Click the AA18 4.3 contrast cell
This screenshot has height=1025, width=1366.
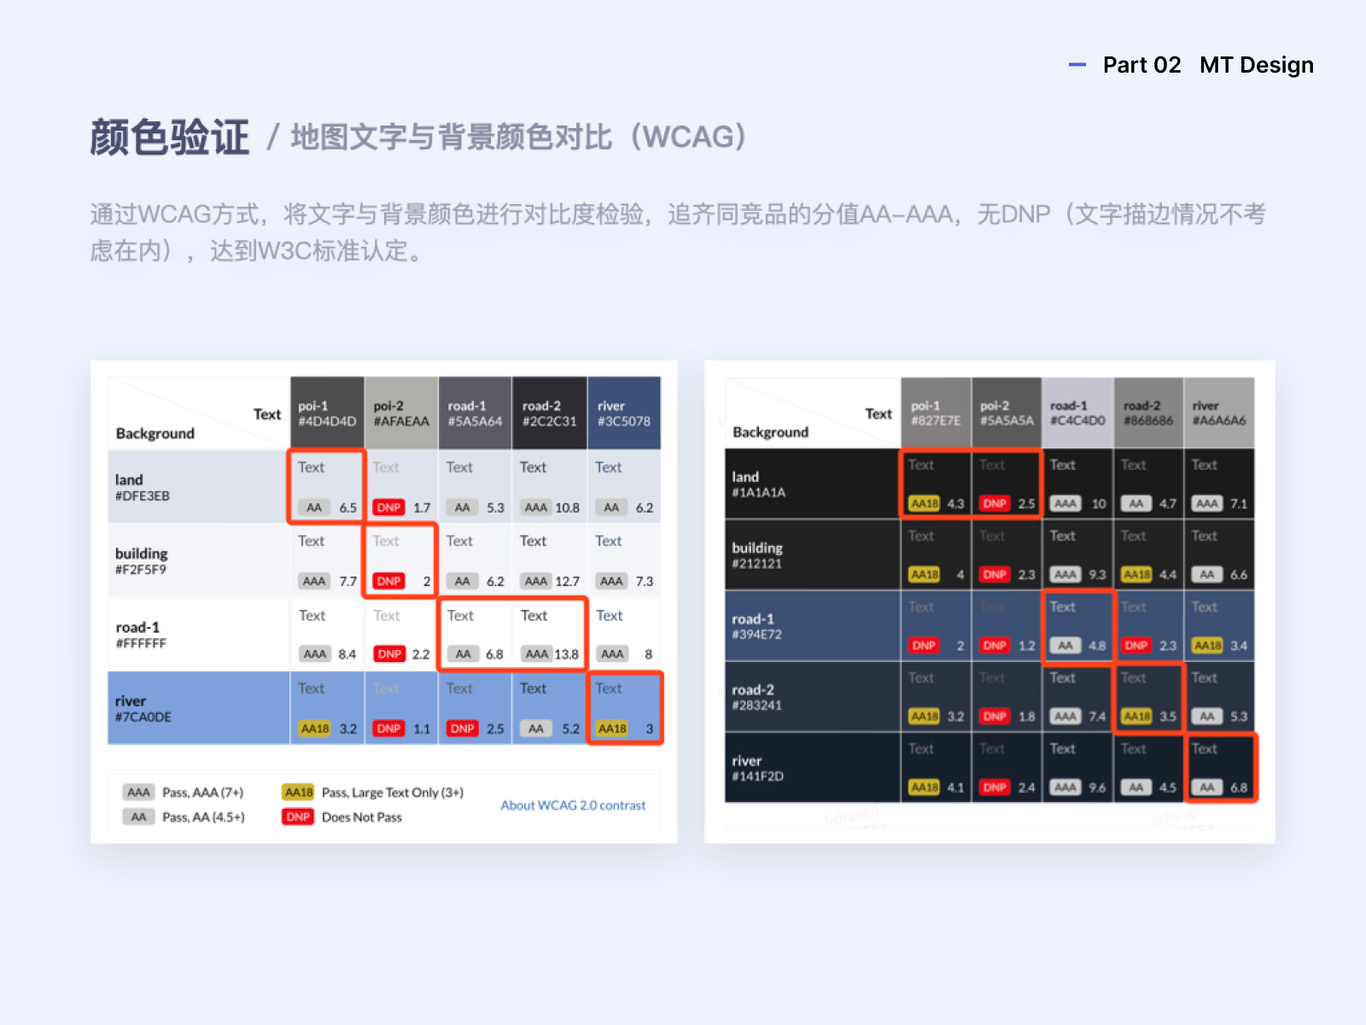[936, 484]
